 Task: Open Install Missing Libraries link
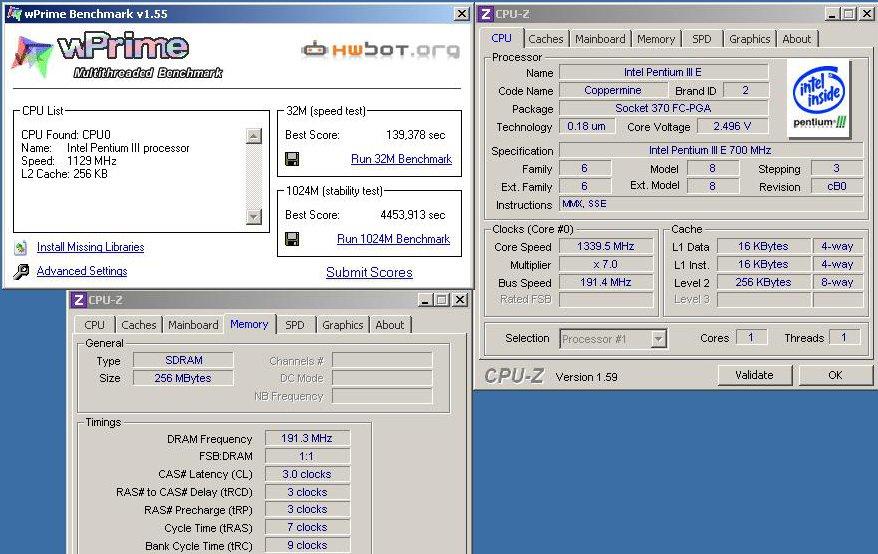pos(90,247)
